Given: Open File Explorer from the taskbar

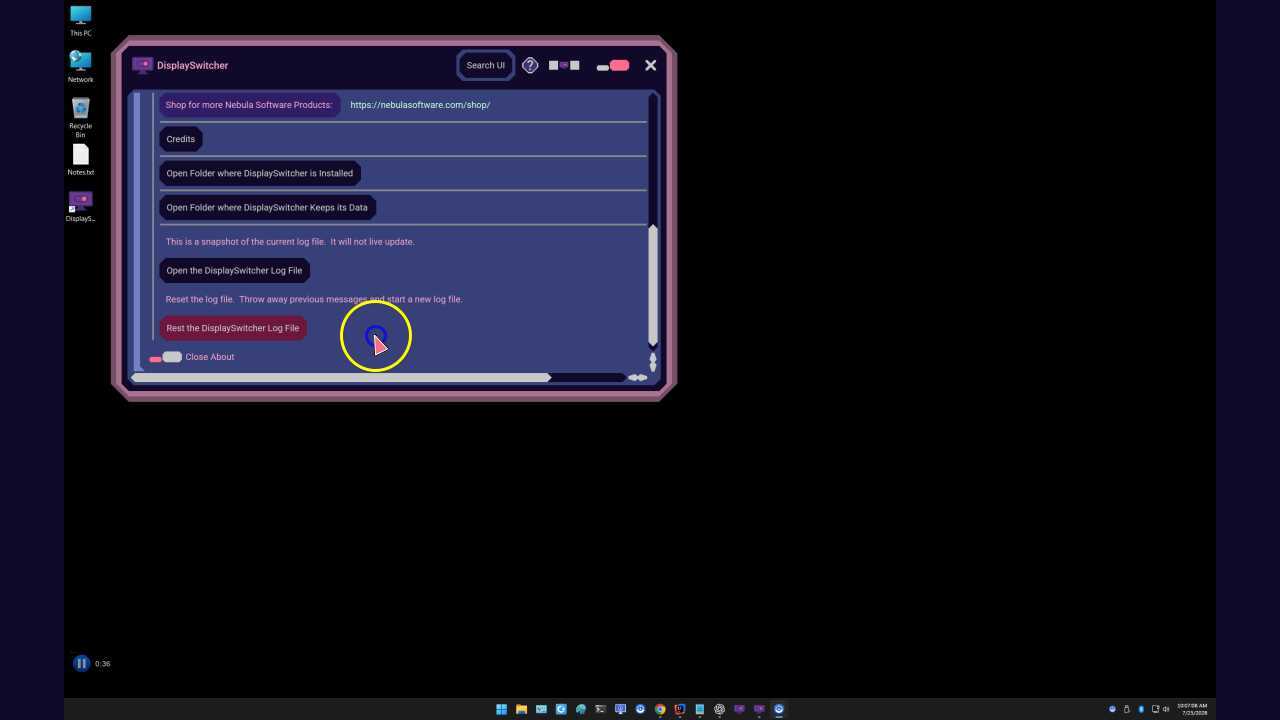Looking at the screenshot, I should [x=521, y=709].
